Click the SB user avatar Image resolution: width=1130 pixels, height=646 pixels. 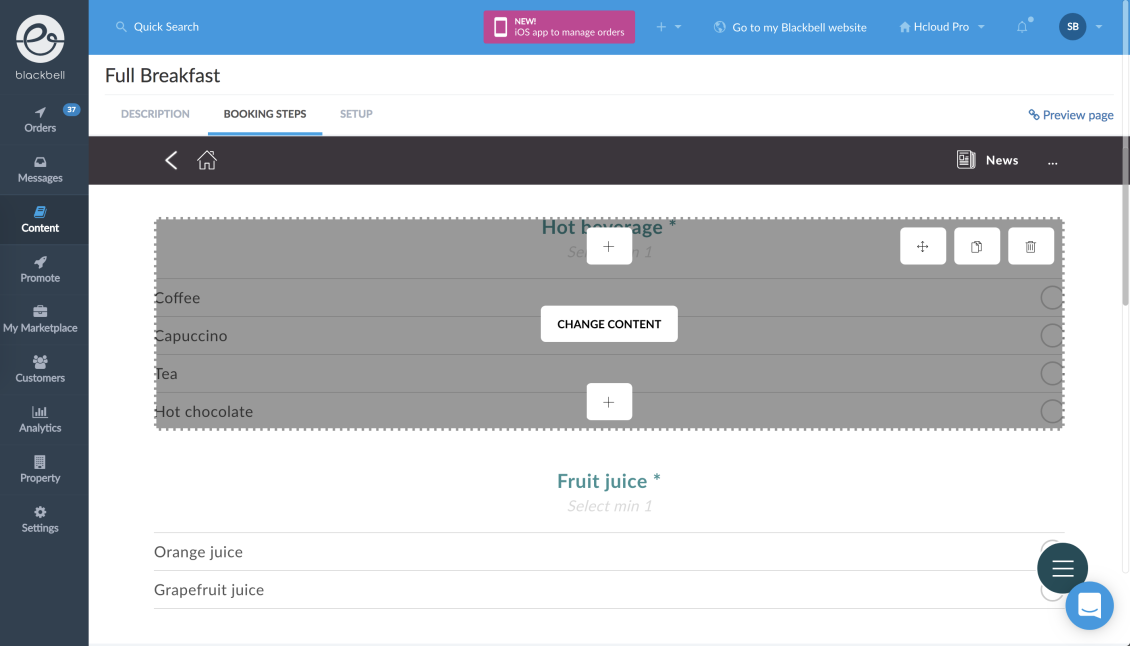pos(1072,27)
